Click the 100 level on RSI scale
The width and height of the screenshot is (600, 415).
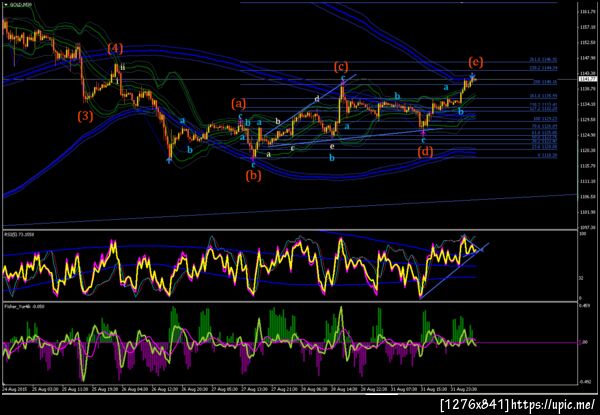(x=584, y=233)
